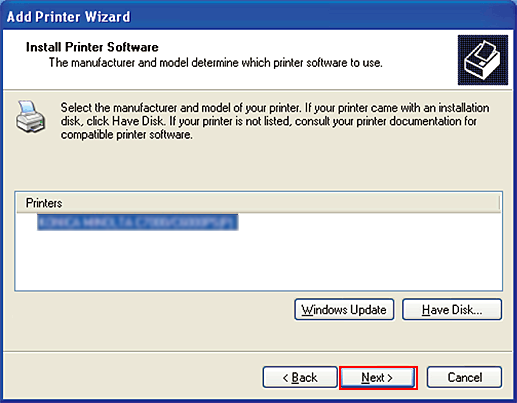Image resolution: width=517 pixels, height=403 pixels.
Task: Open Windows Update for drivers
Action: [344, 310]
